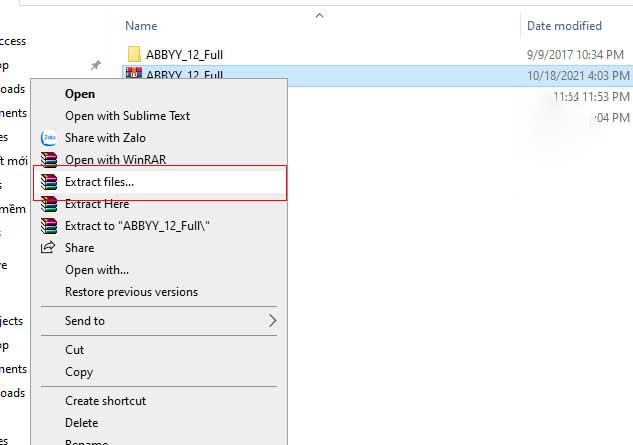Click the Share arrow icon in the context menu
The height and width of the screenshot is (445, 633).
point(48,247)
